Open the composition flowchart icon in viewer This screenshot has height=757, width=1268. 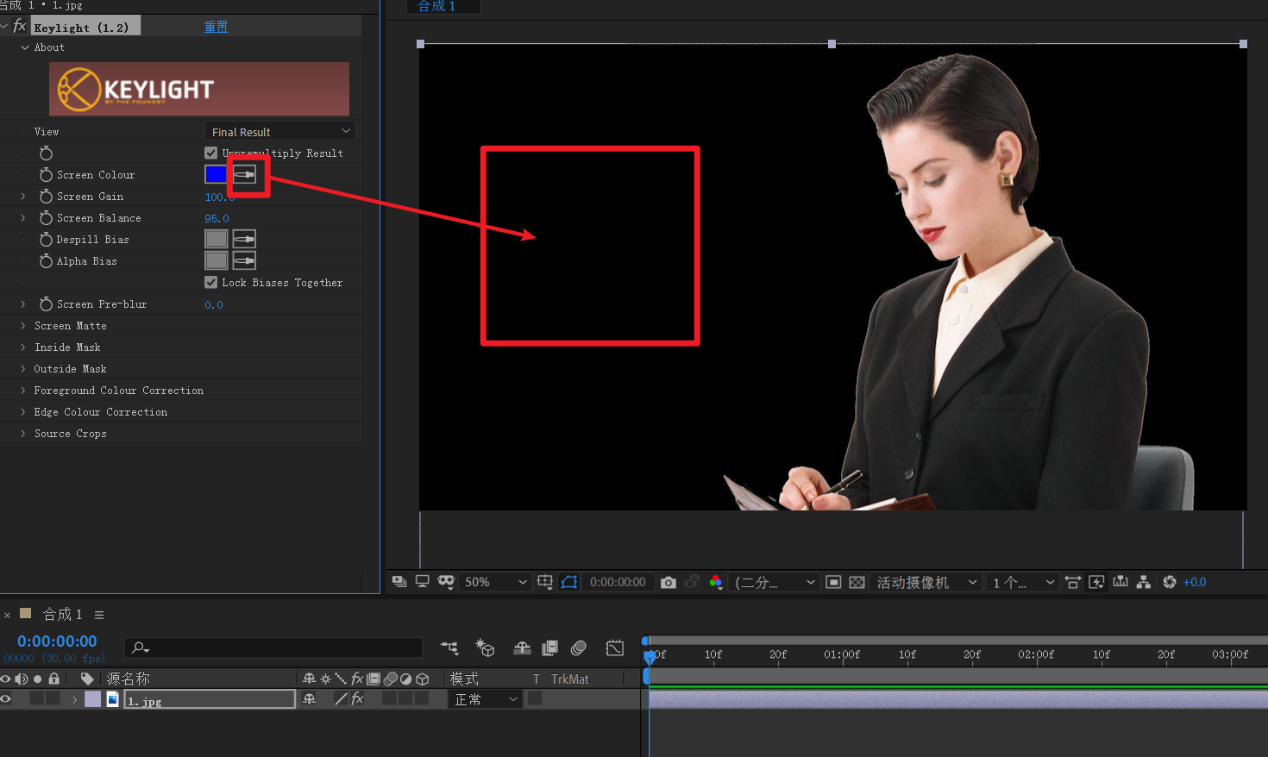point(1144,582)
